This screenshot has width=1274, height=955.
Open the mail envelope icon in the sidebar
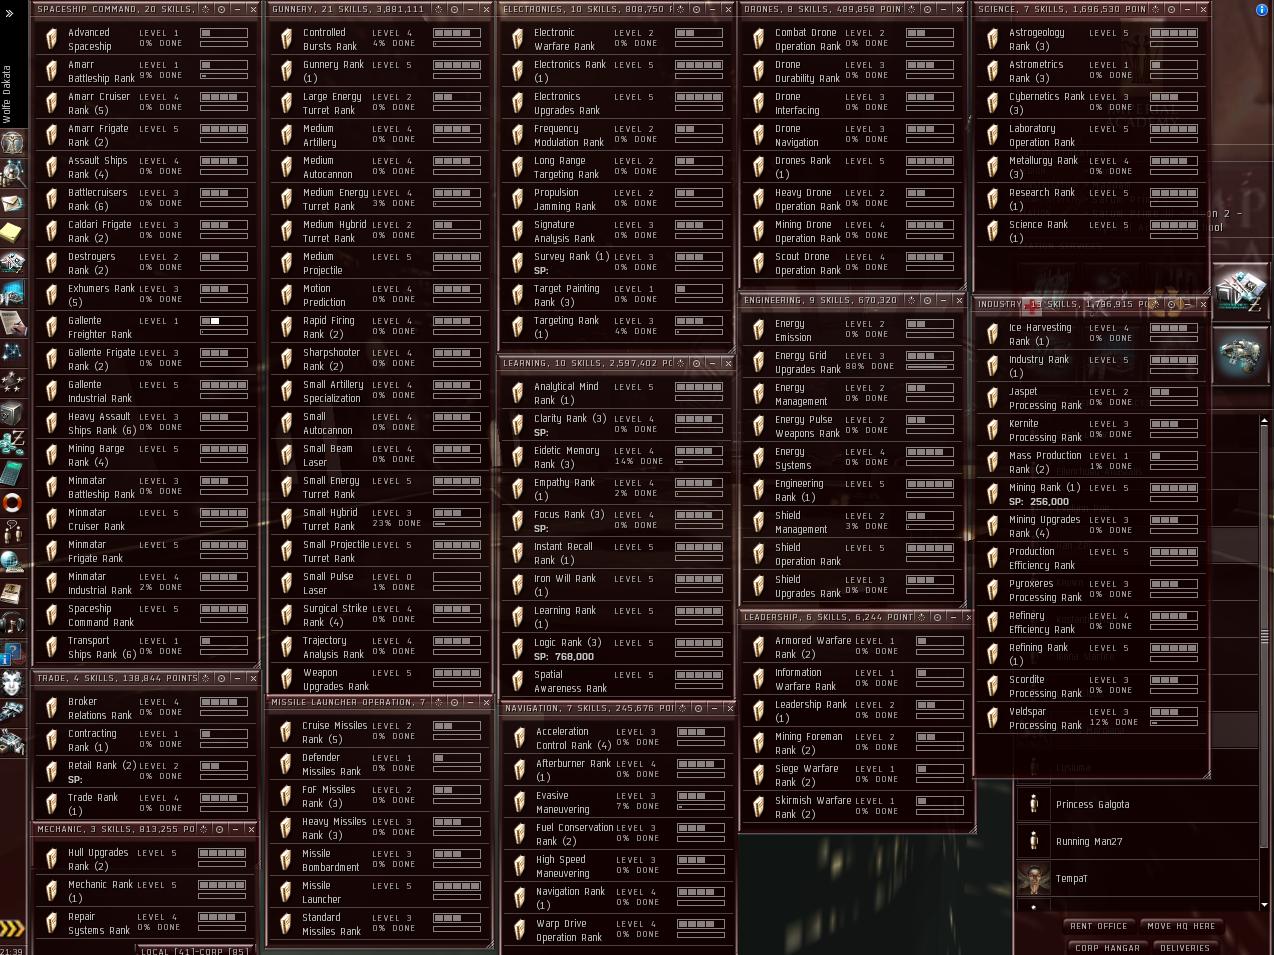tap(12, 203)
